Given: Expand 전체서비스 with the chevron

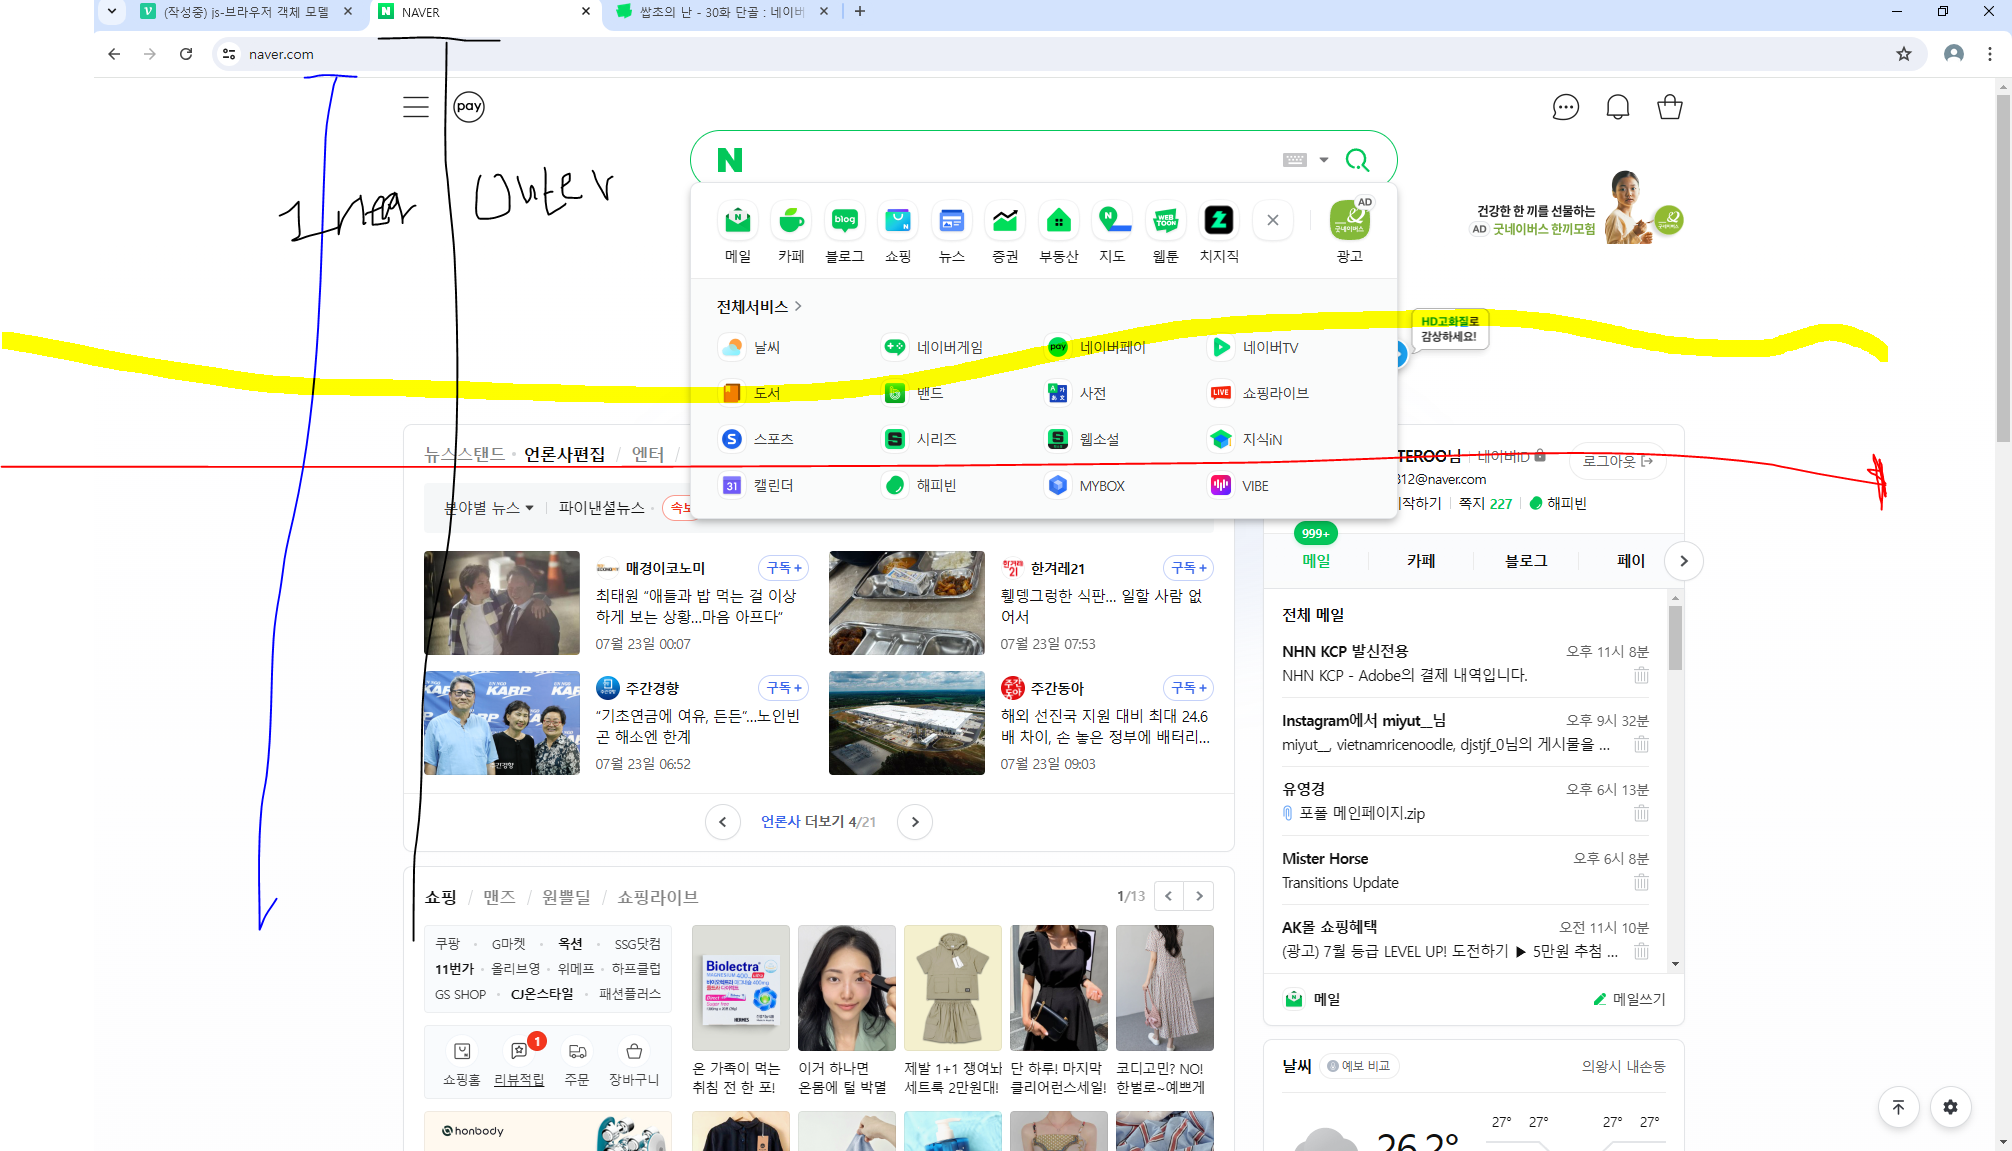Looking at the screenshot, I should 798,306.
